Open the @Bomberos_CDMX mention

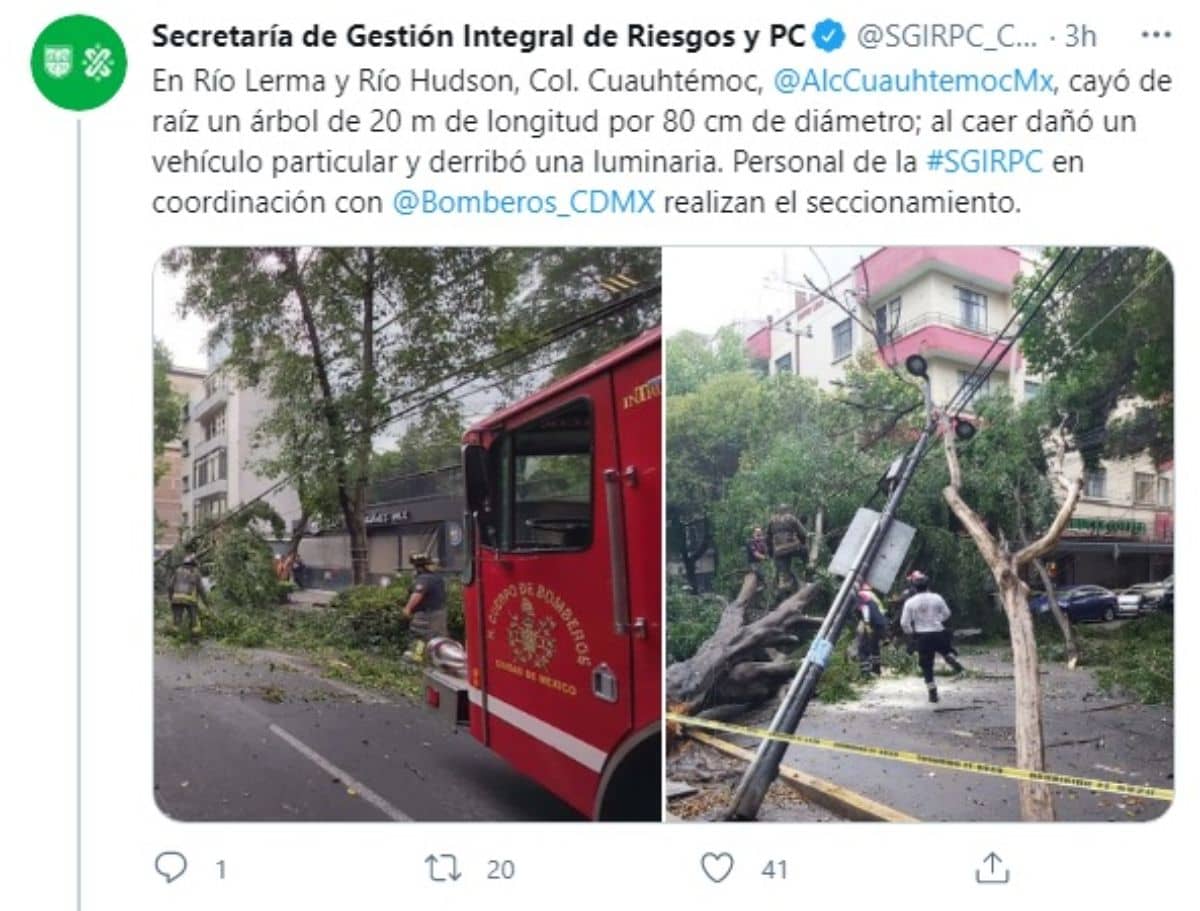click(524, 202)
